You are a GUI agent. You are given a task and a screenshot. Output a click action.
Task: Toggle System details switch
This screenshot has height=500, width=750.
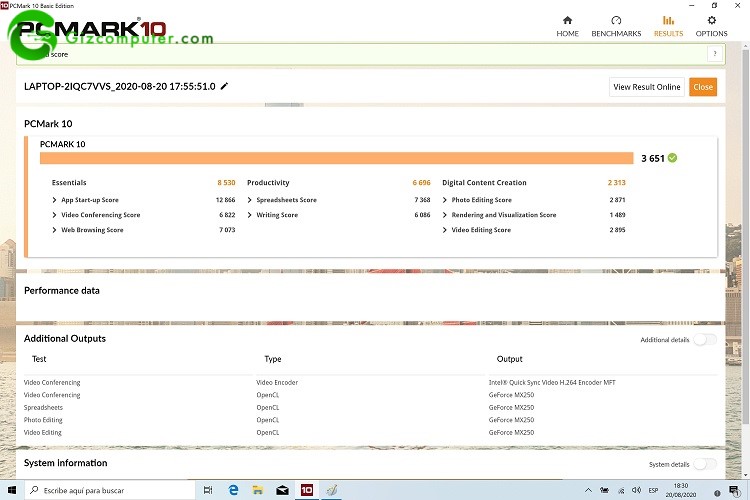(705, 464)
